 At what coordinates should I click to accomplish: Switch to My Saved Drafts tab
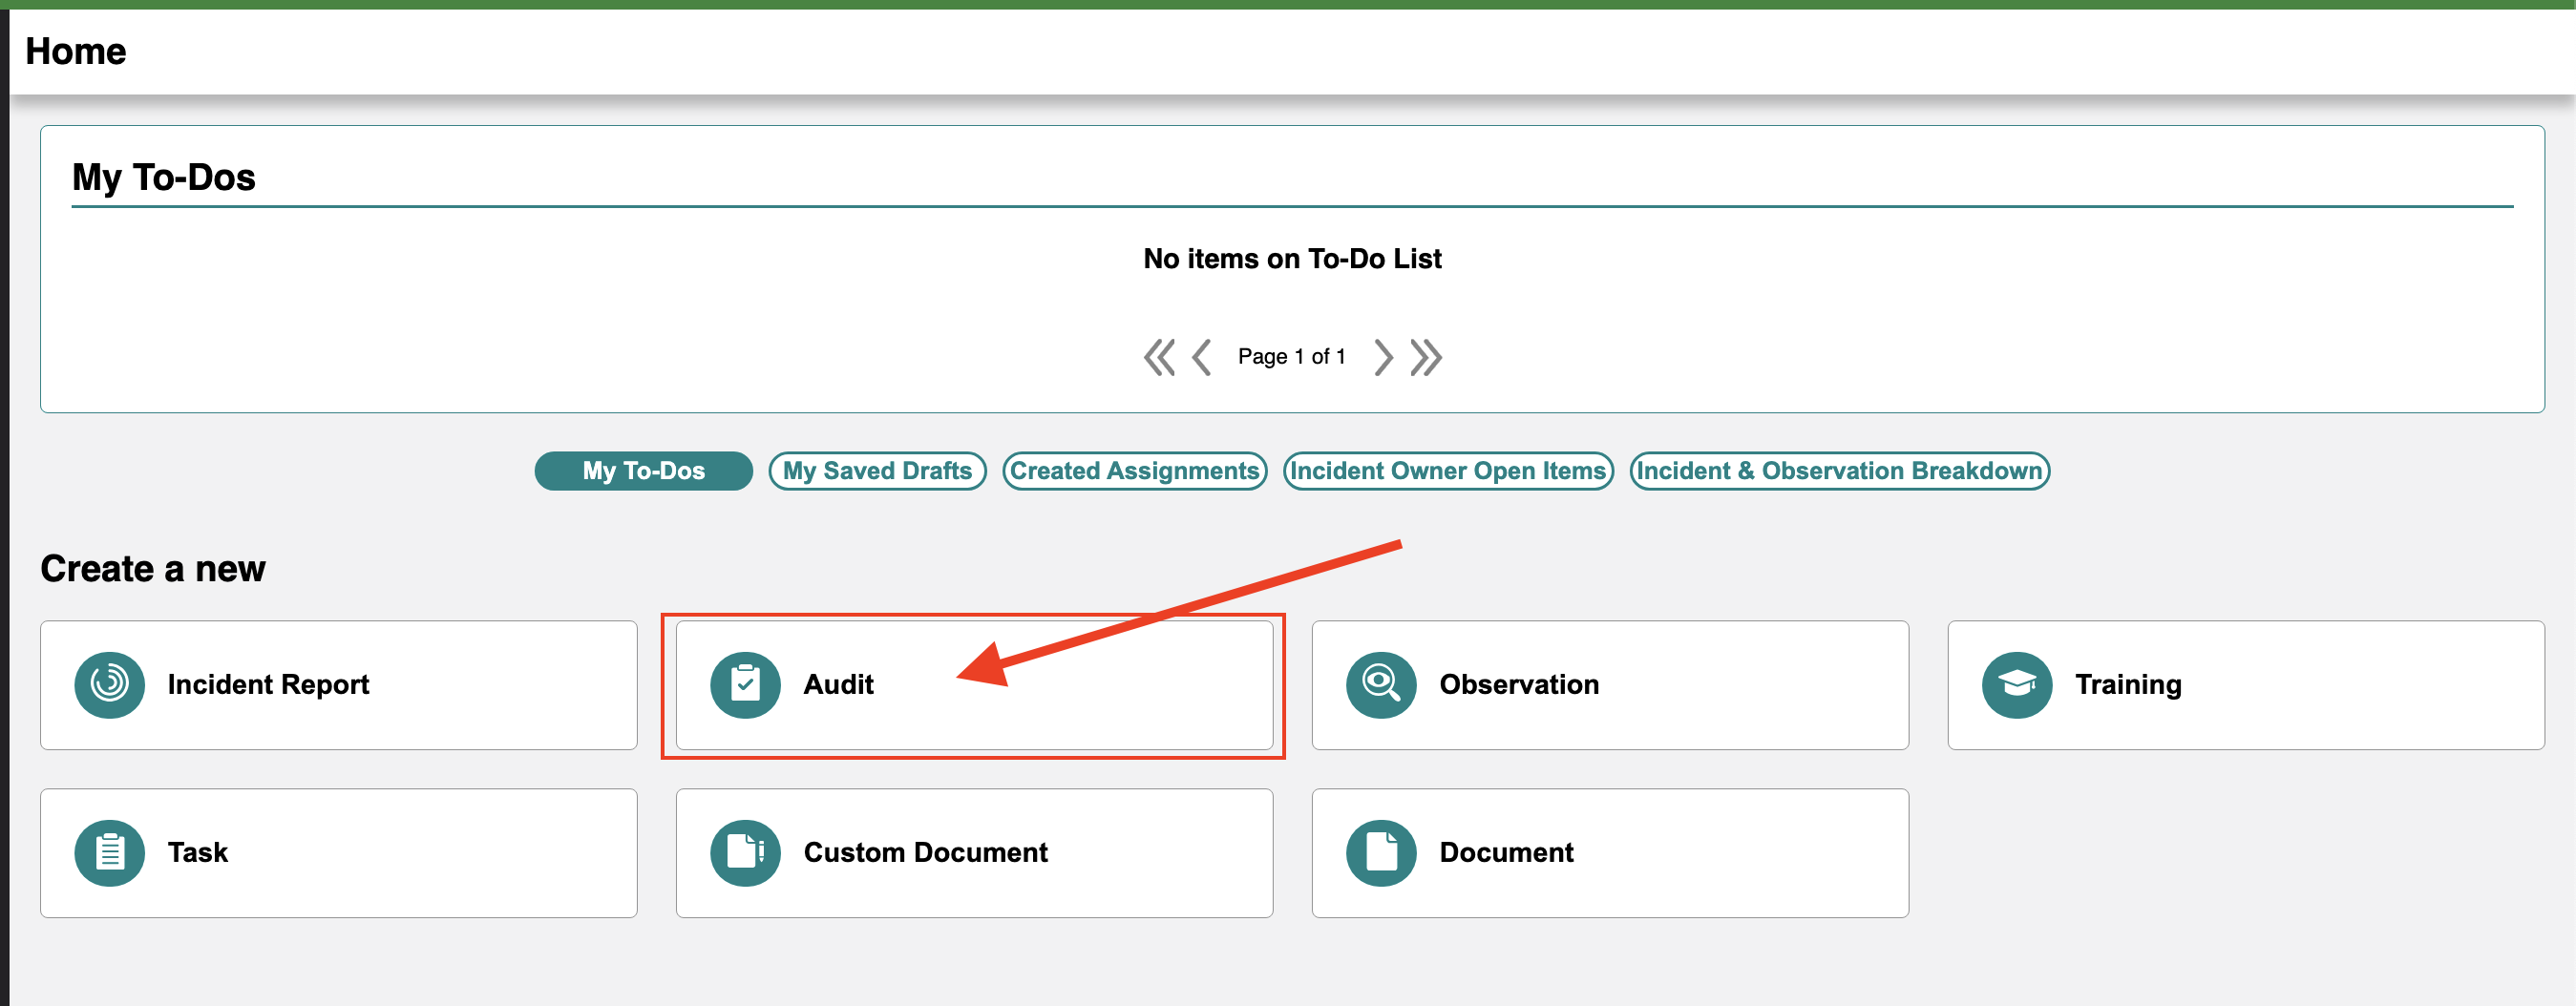click(878, 471)
